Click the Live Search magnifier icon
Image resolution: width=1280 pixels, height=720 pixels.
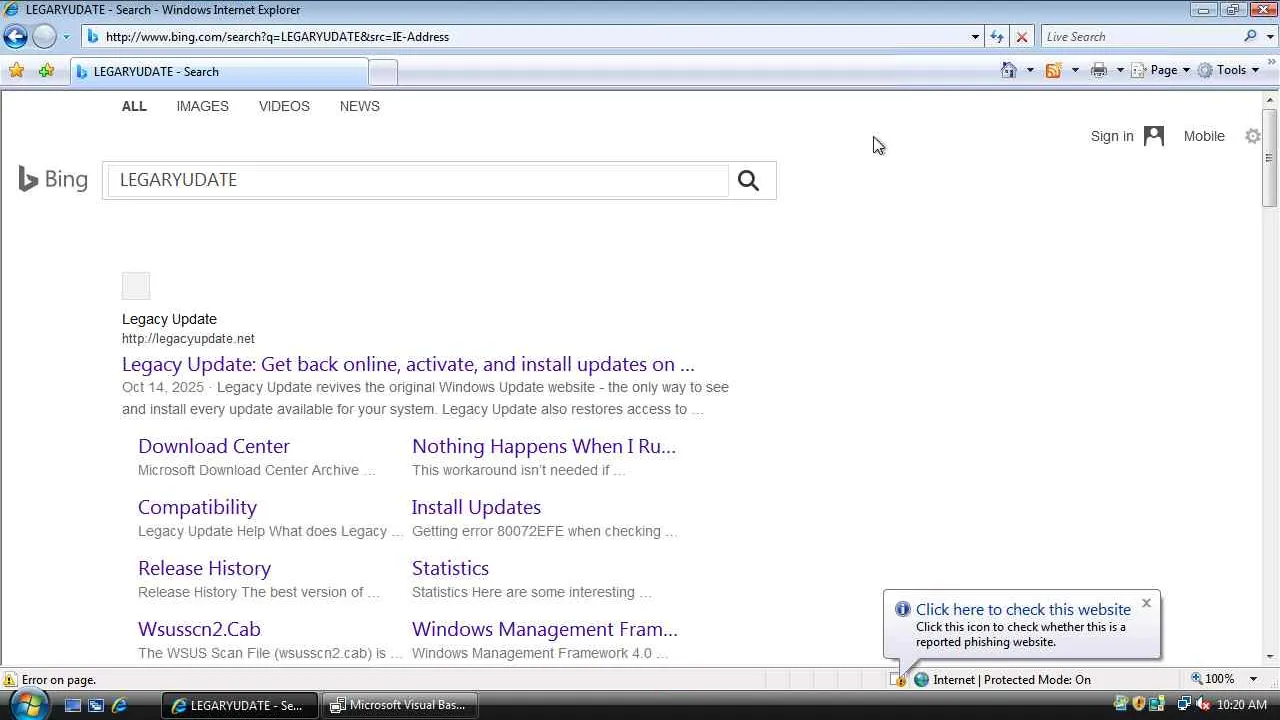pyautogui.click(x=1250, y=37)
